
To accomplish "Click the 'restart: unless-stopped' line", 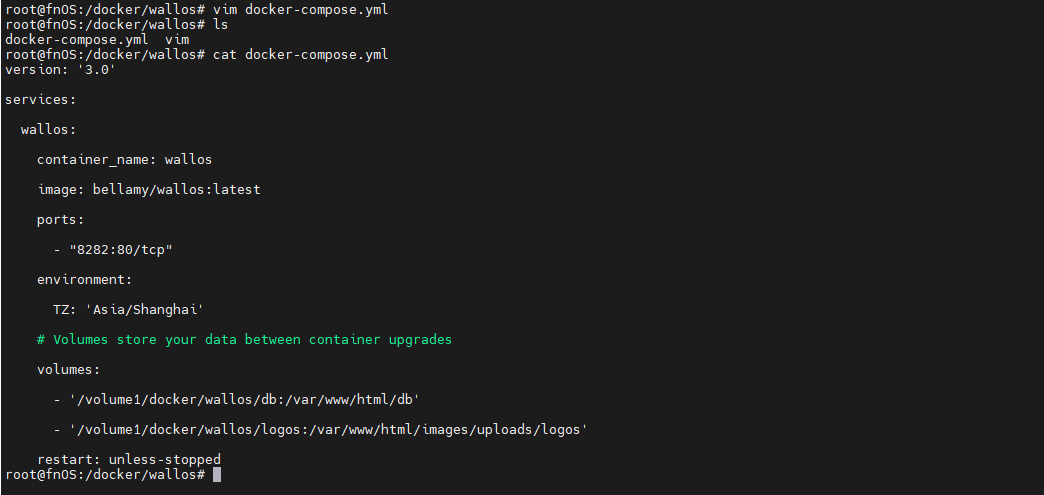I will coord(129,460).
